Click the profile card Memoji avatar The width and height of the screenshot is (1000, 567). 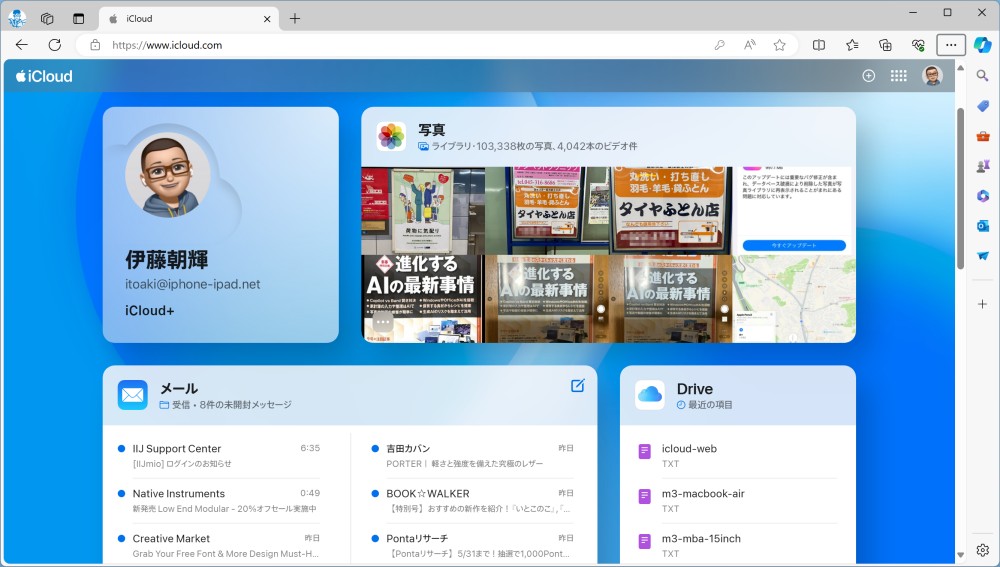coord(168,175)
